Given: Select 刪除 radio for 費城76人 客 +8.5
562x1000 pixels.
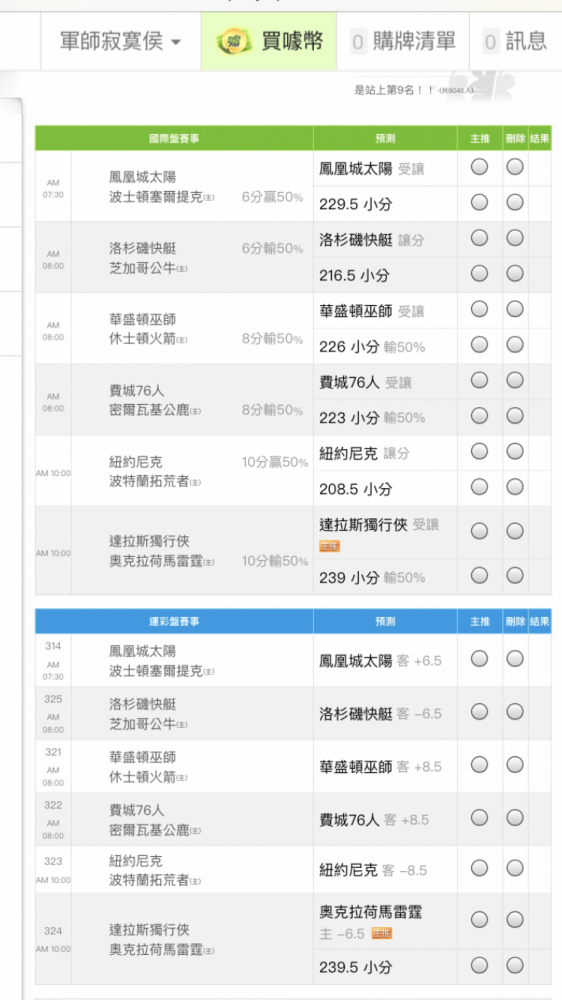Looking at the screenshot, I should coord(515,818).
